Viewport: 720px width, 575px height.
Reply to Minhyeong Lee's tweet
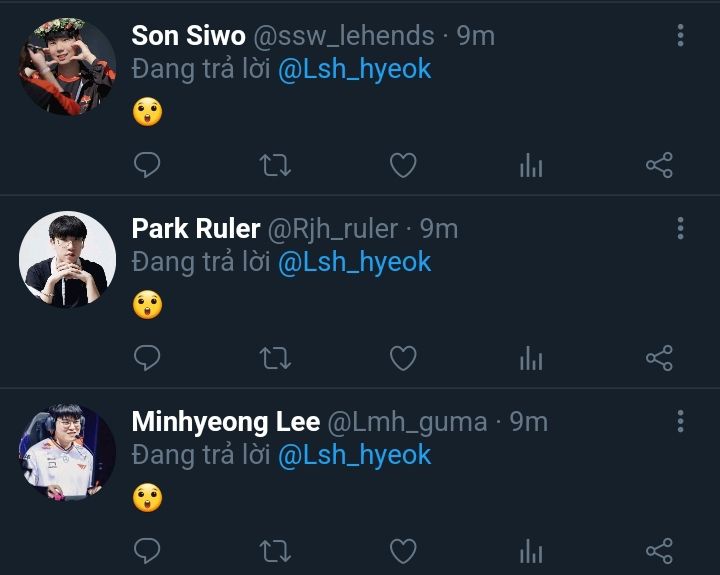point(147,551)
